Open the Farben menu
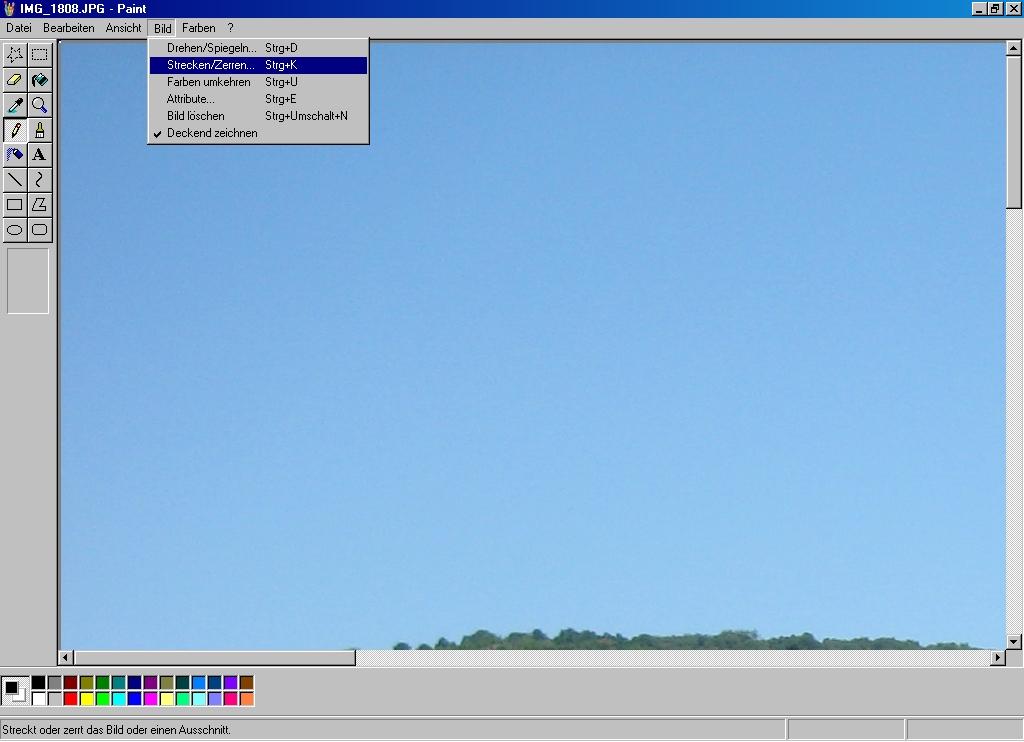1024x742 pixels. pyautogui.click(x=198, y=28)
